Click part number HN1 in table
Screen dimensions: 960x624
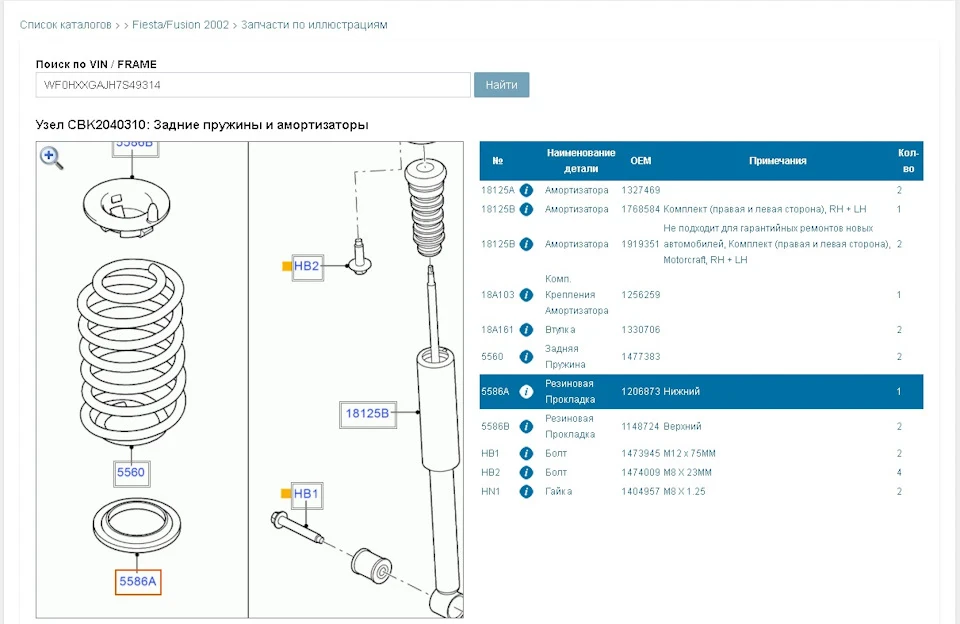491,492
